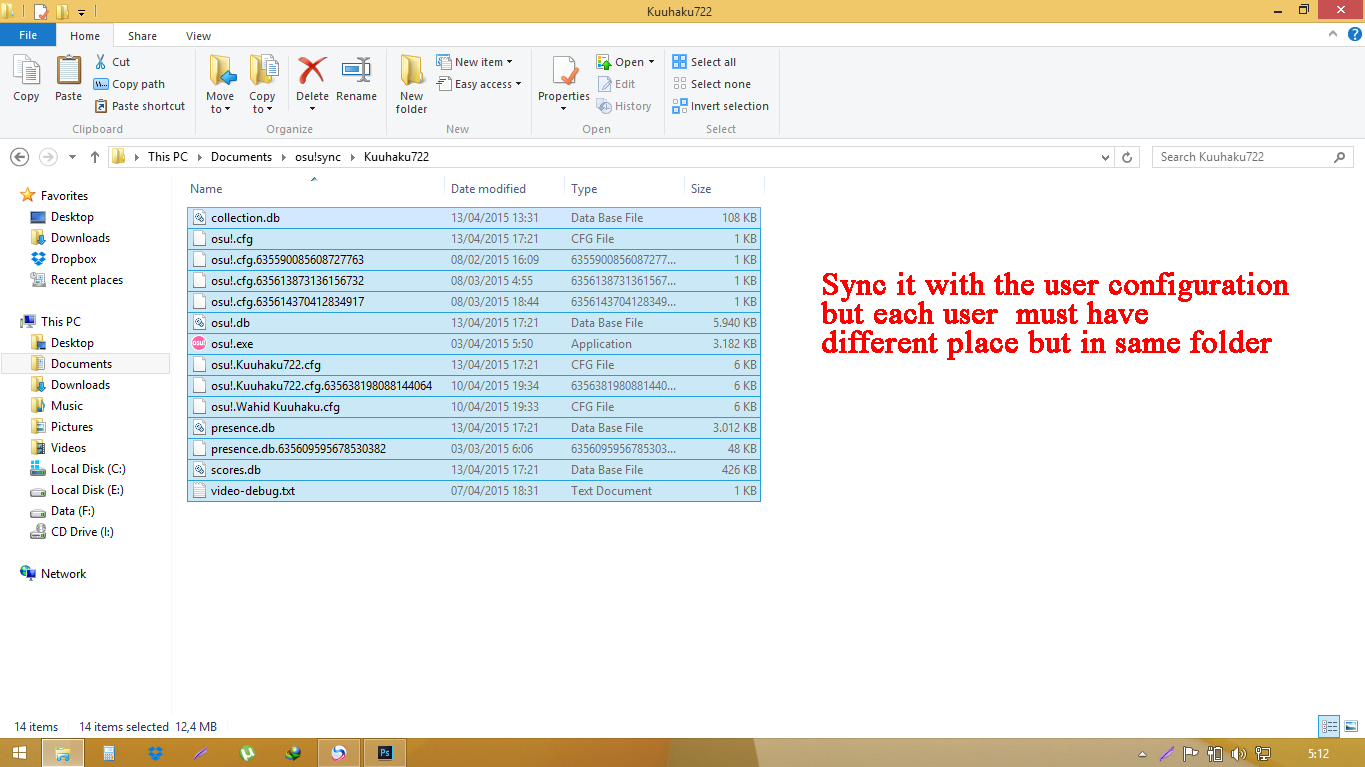This screenshot has width=1365, height=767.
Task: Open the Easy access dropdown
Action: 479,84
